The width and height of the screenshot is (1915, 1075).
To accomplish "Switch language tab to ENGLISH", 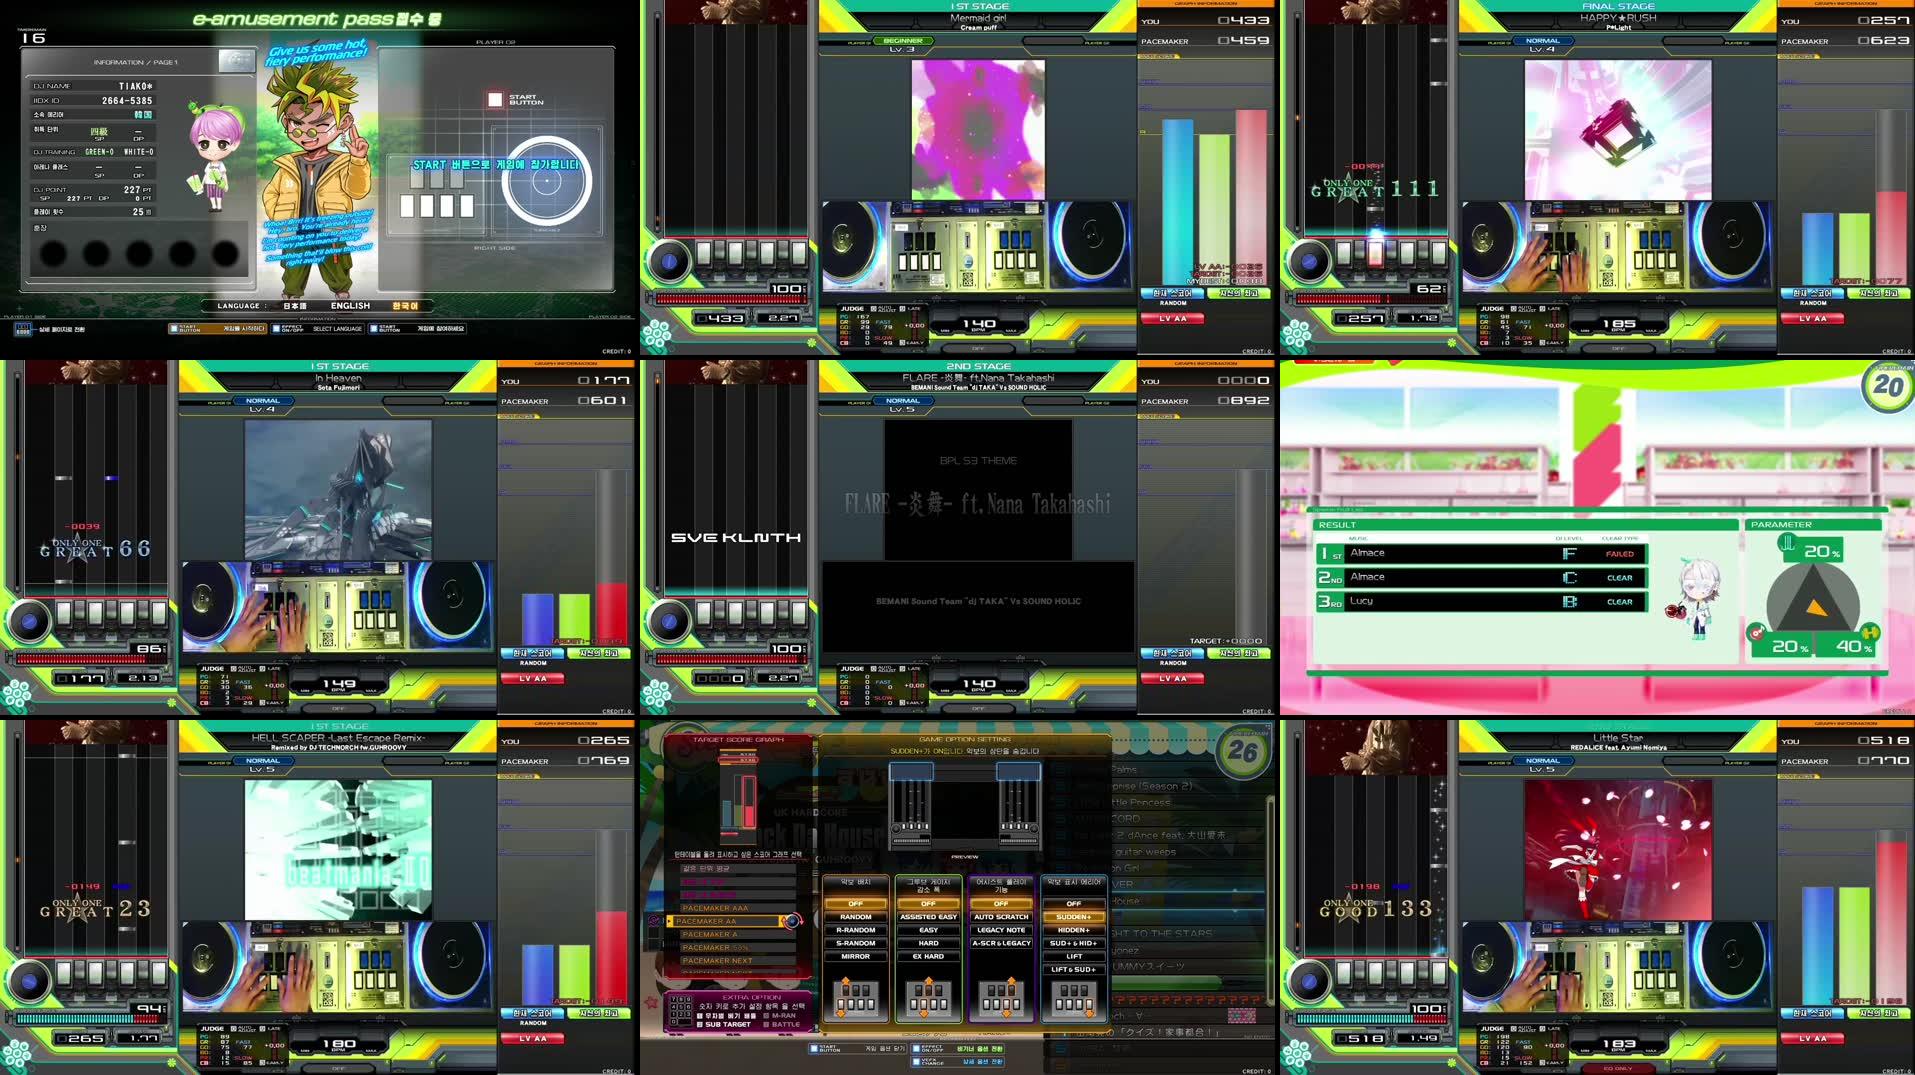I will (x=349, y=307).
